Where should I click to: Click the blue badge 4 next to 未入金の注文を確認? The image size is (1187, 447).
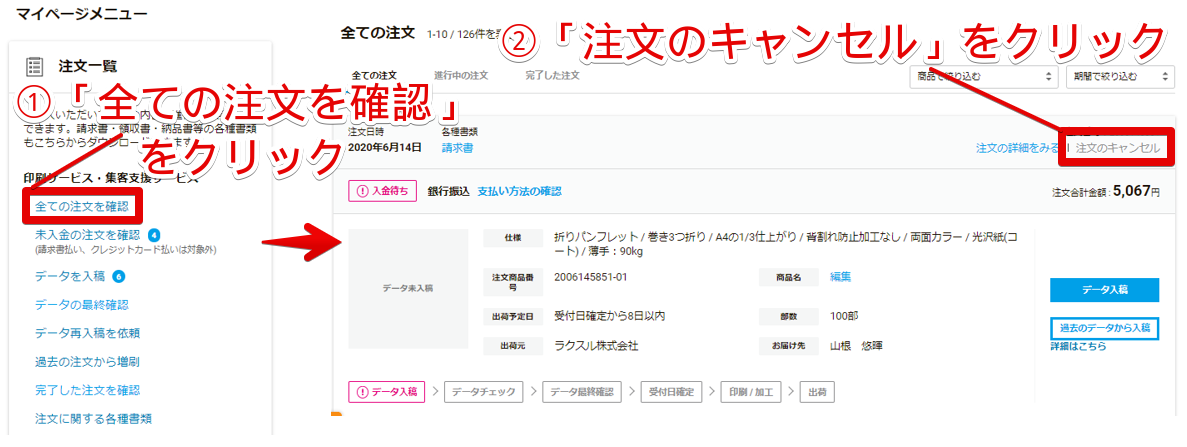coord(155,234)
